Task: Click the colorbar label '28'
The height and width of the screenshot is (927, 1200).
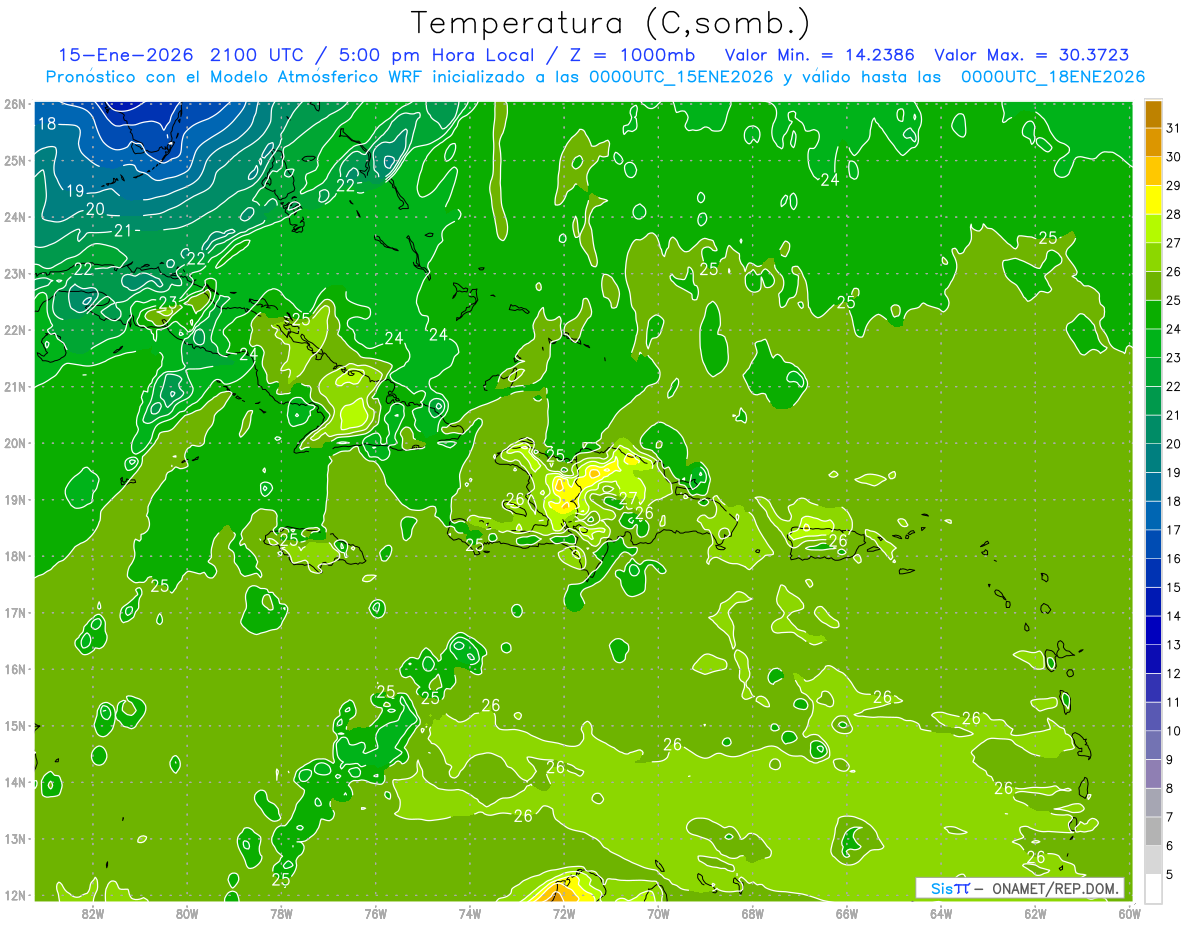Action: click(1173, 214)
